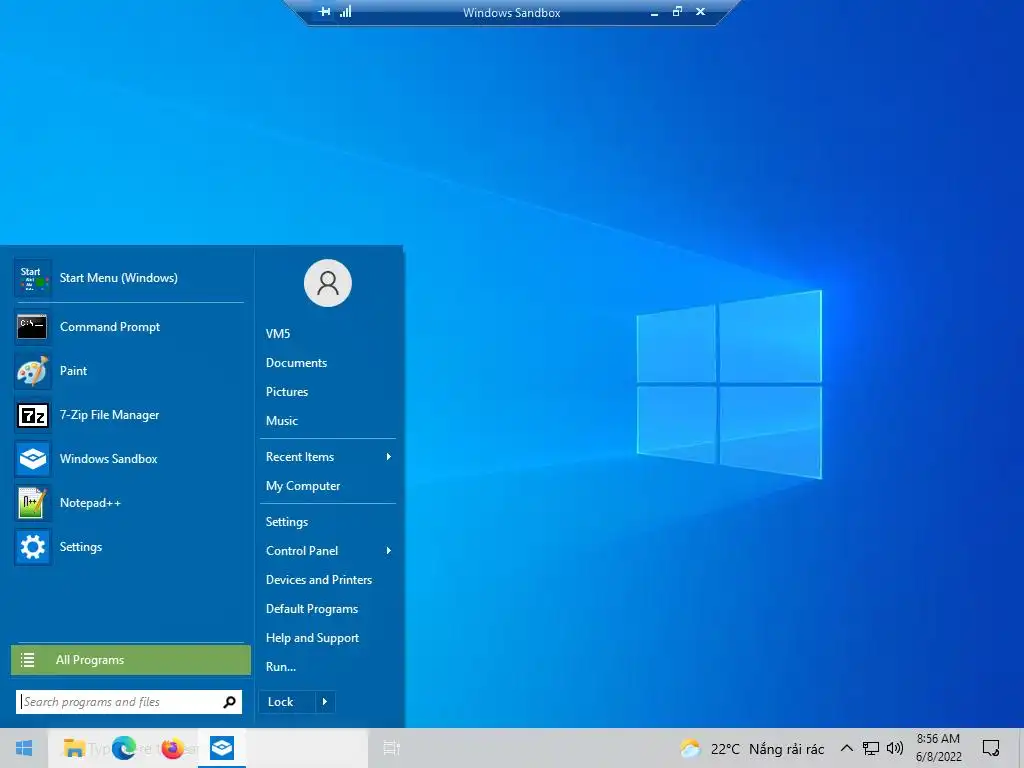Click the weather icon in taskbar

pos(690,748)
